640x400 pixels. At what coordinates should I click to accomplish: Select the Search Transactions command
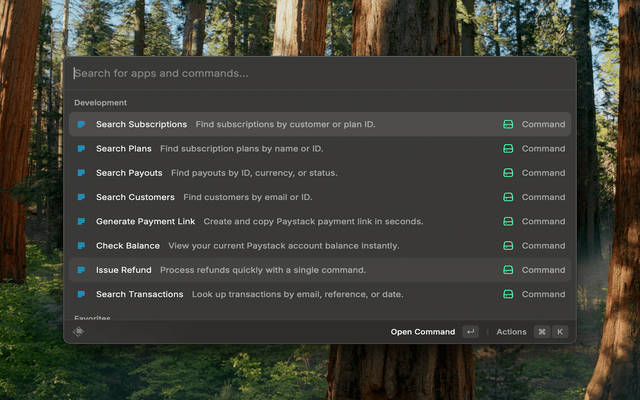139,294
